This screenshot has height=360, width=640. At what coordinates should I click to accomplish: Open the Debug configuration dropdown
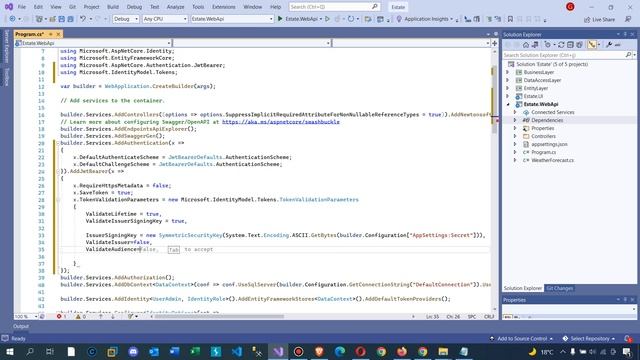[x=126, y=19]
